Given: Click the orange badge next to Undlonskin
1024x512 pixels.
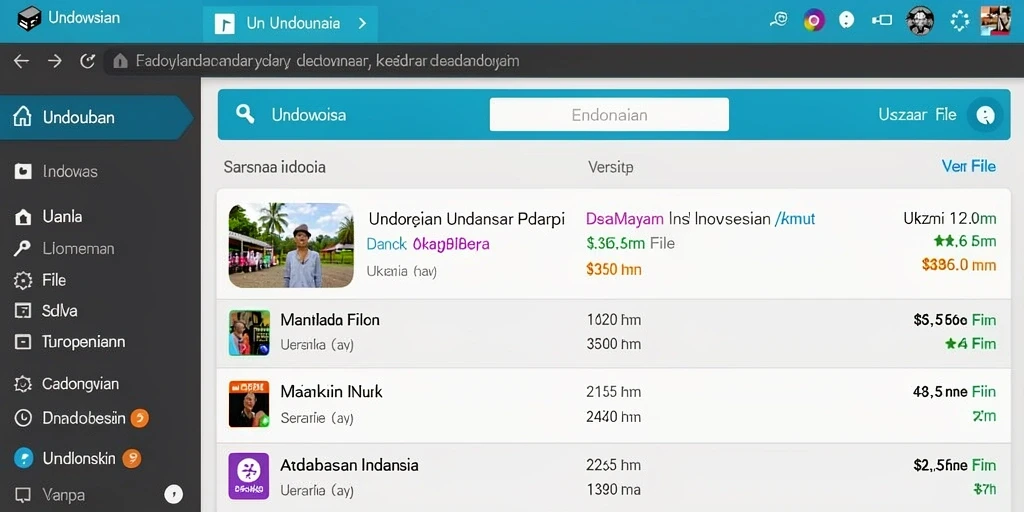Looking at the screenshot, I should (131, 458).
